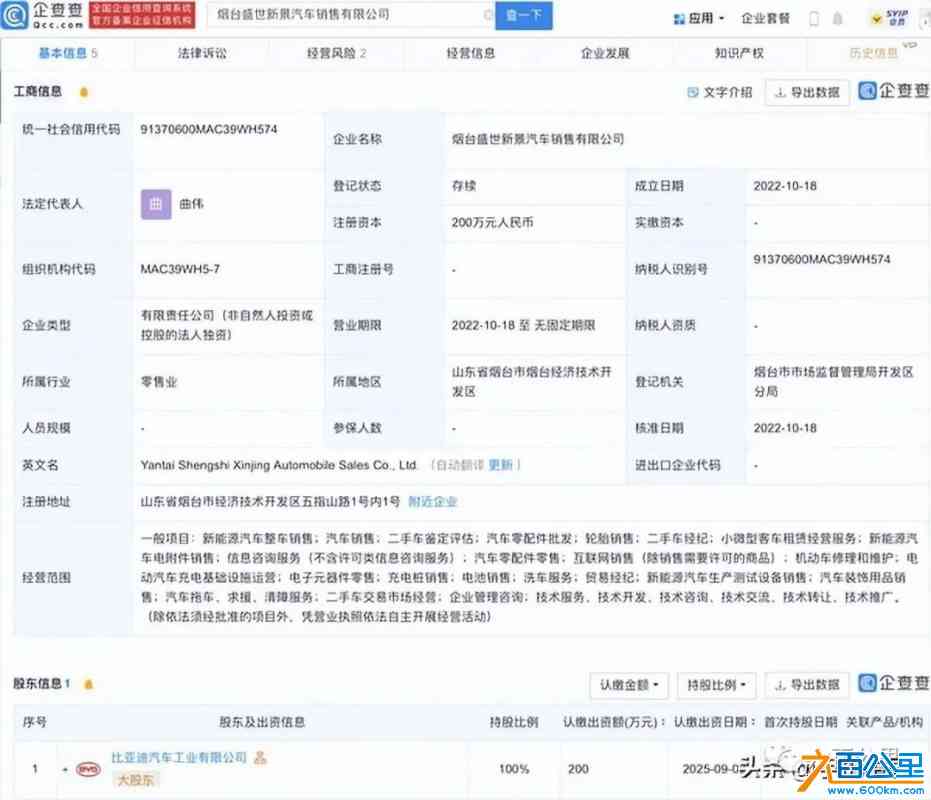Click organization code MAC39WH5-7 value
This screenshot has height=800, width=931.
click(180, 269)
